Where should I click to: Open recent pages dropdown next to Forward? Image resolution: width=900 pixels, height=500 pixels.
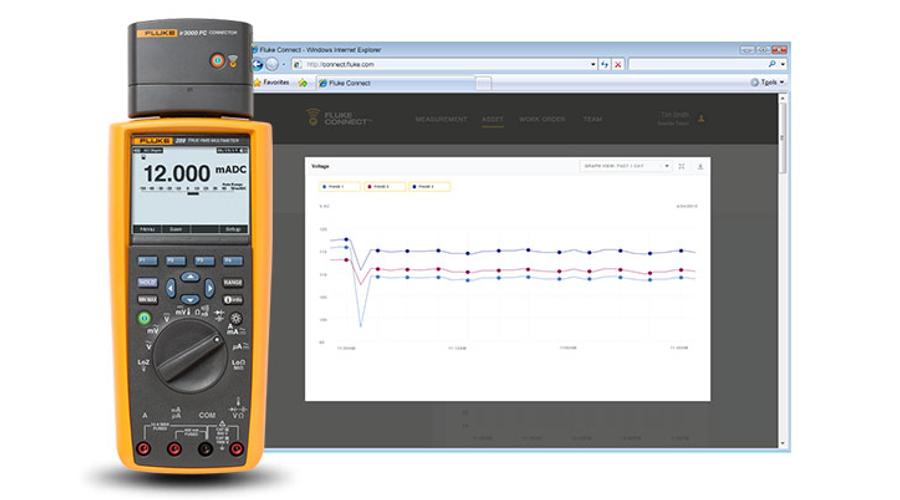point(284,64)
